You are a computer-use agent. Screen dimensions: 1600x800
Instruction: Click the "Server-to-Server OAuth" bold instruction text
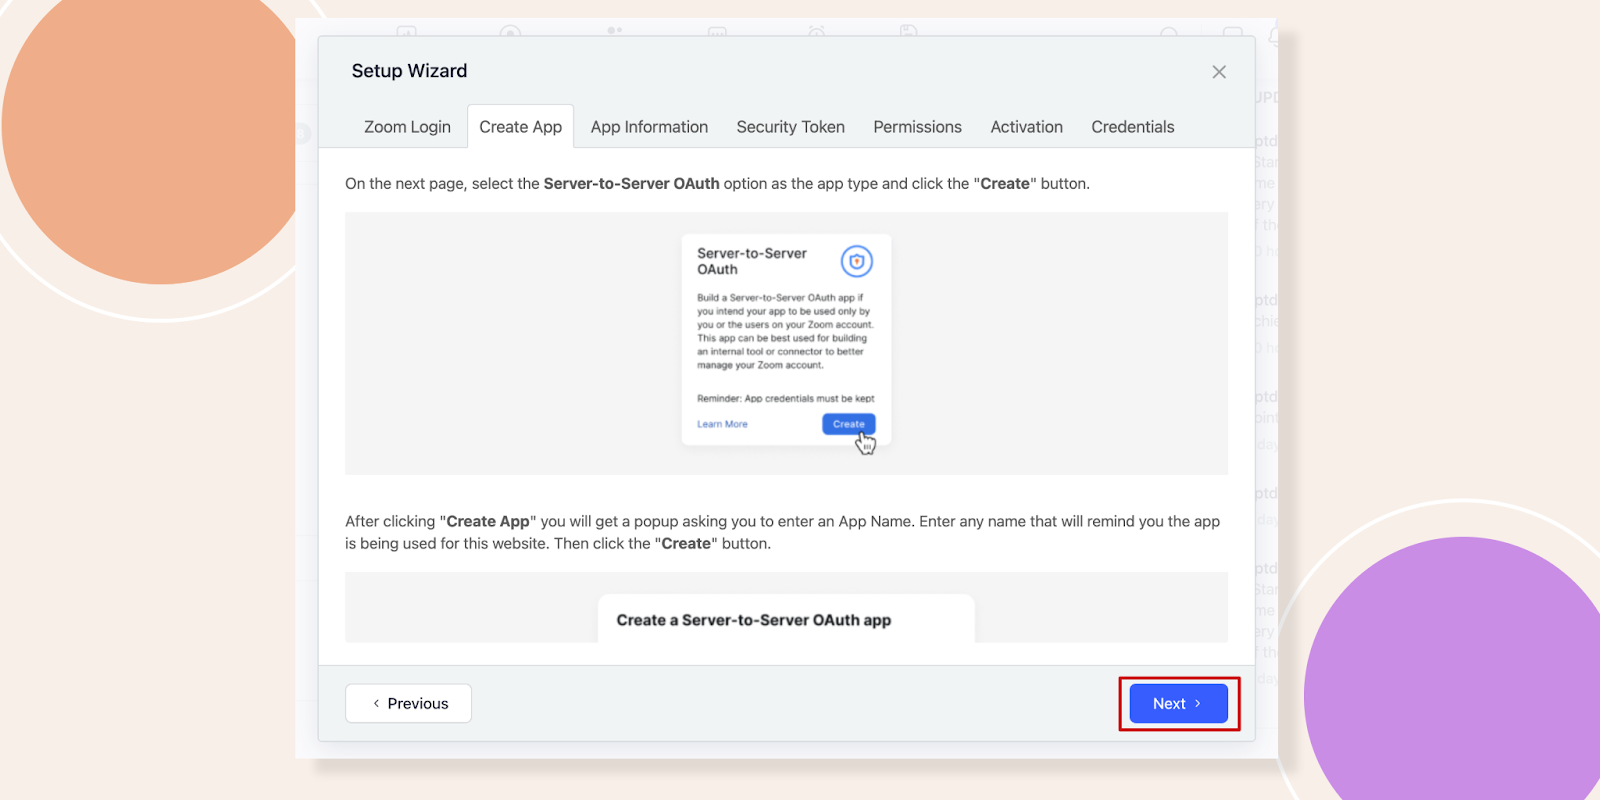[631, 184]
